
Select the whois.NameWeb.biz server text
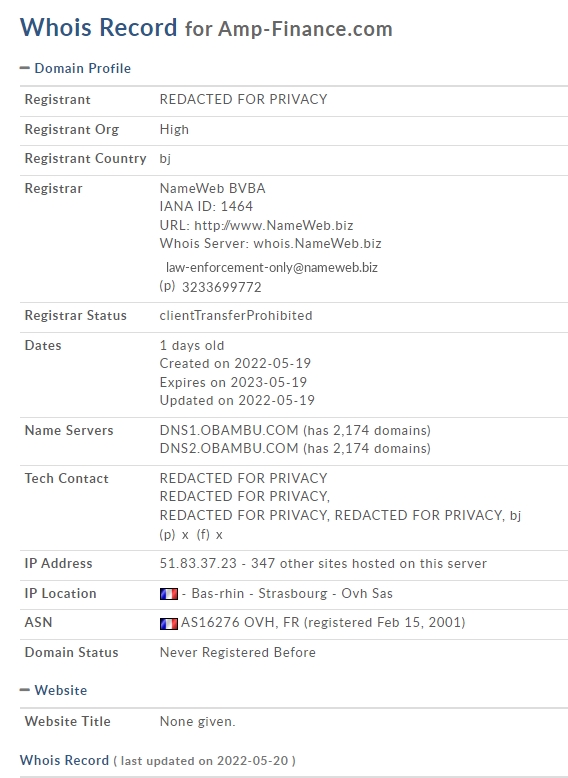(317, 244)
